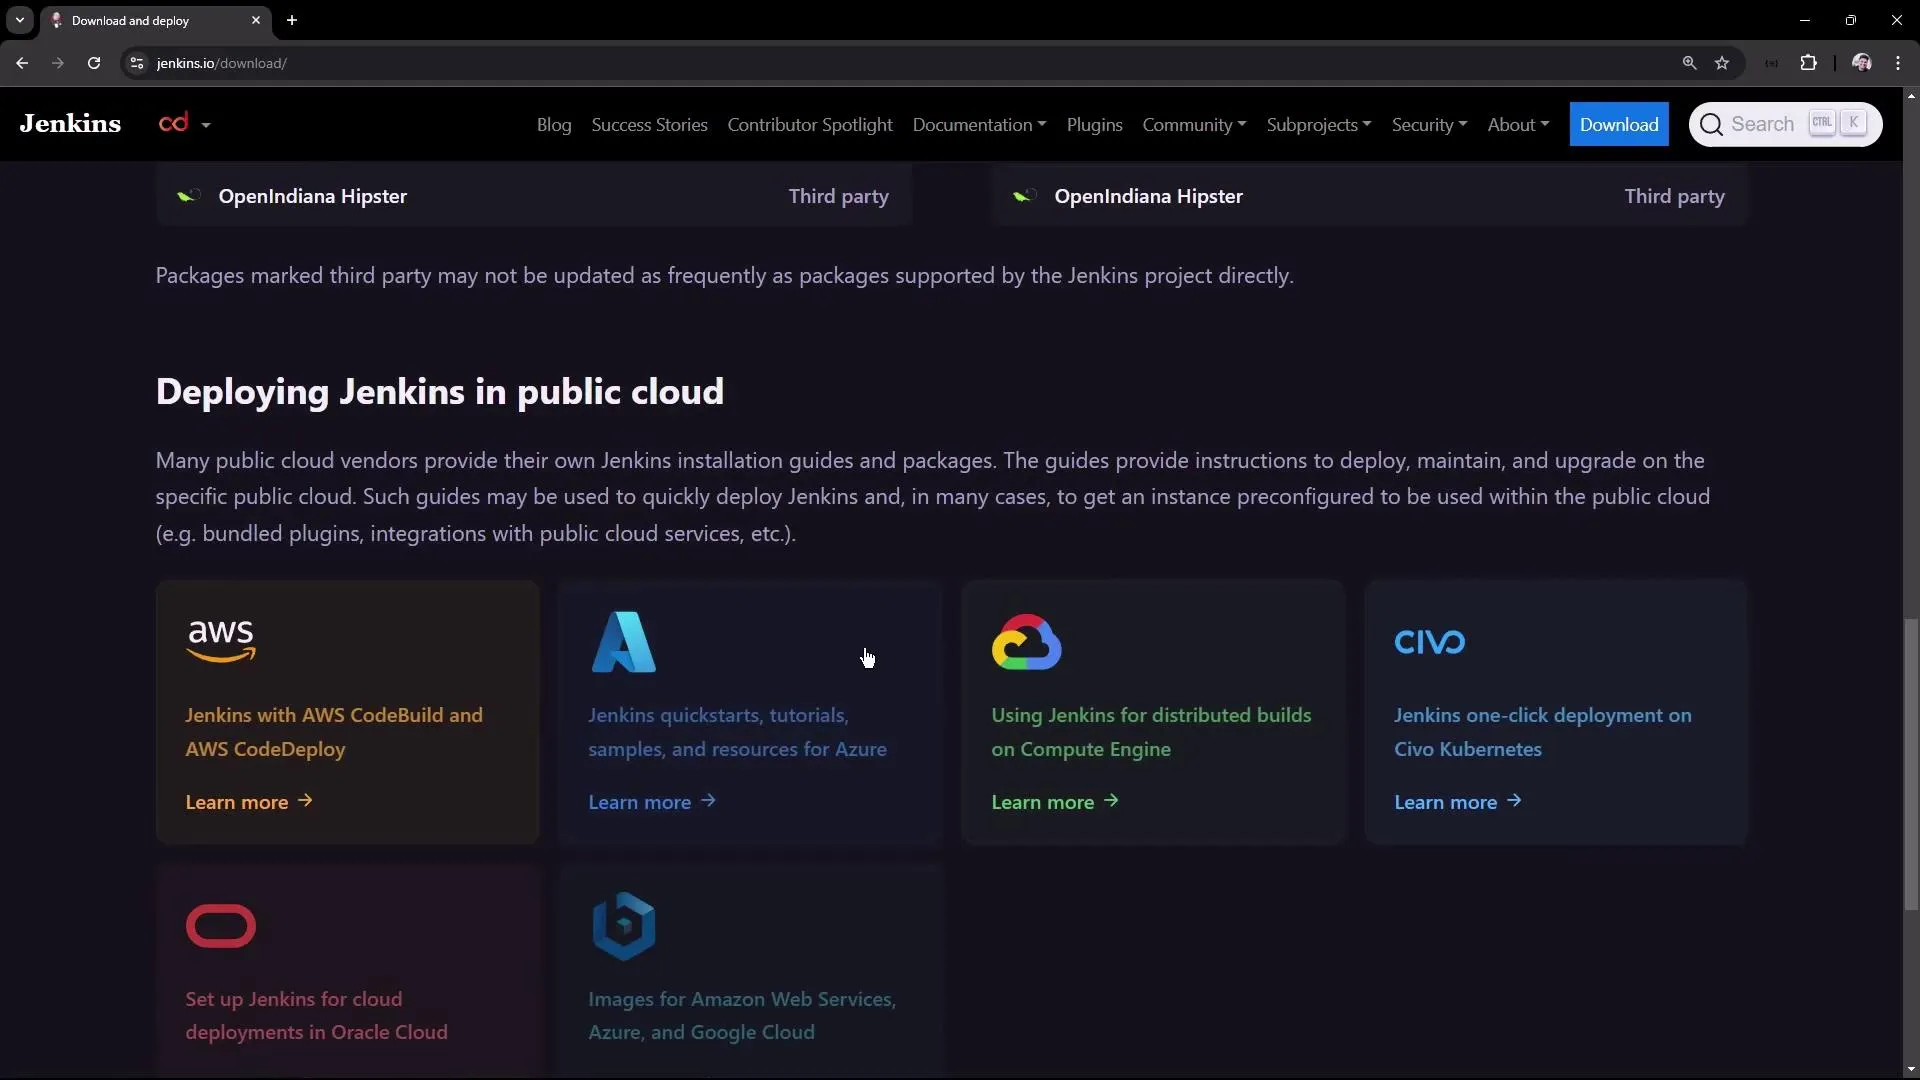Image resolution: width=1920 pixels, height=1080 pixels.
Task: Click the AWS logo icon
Action: point(221,641)
